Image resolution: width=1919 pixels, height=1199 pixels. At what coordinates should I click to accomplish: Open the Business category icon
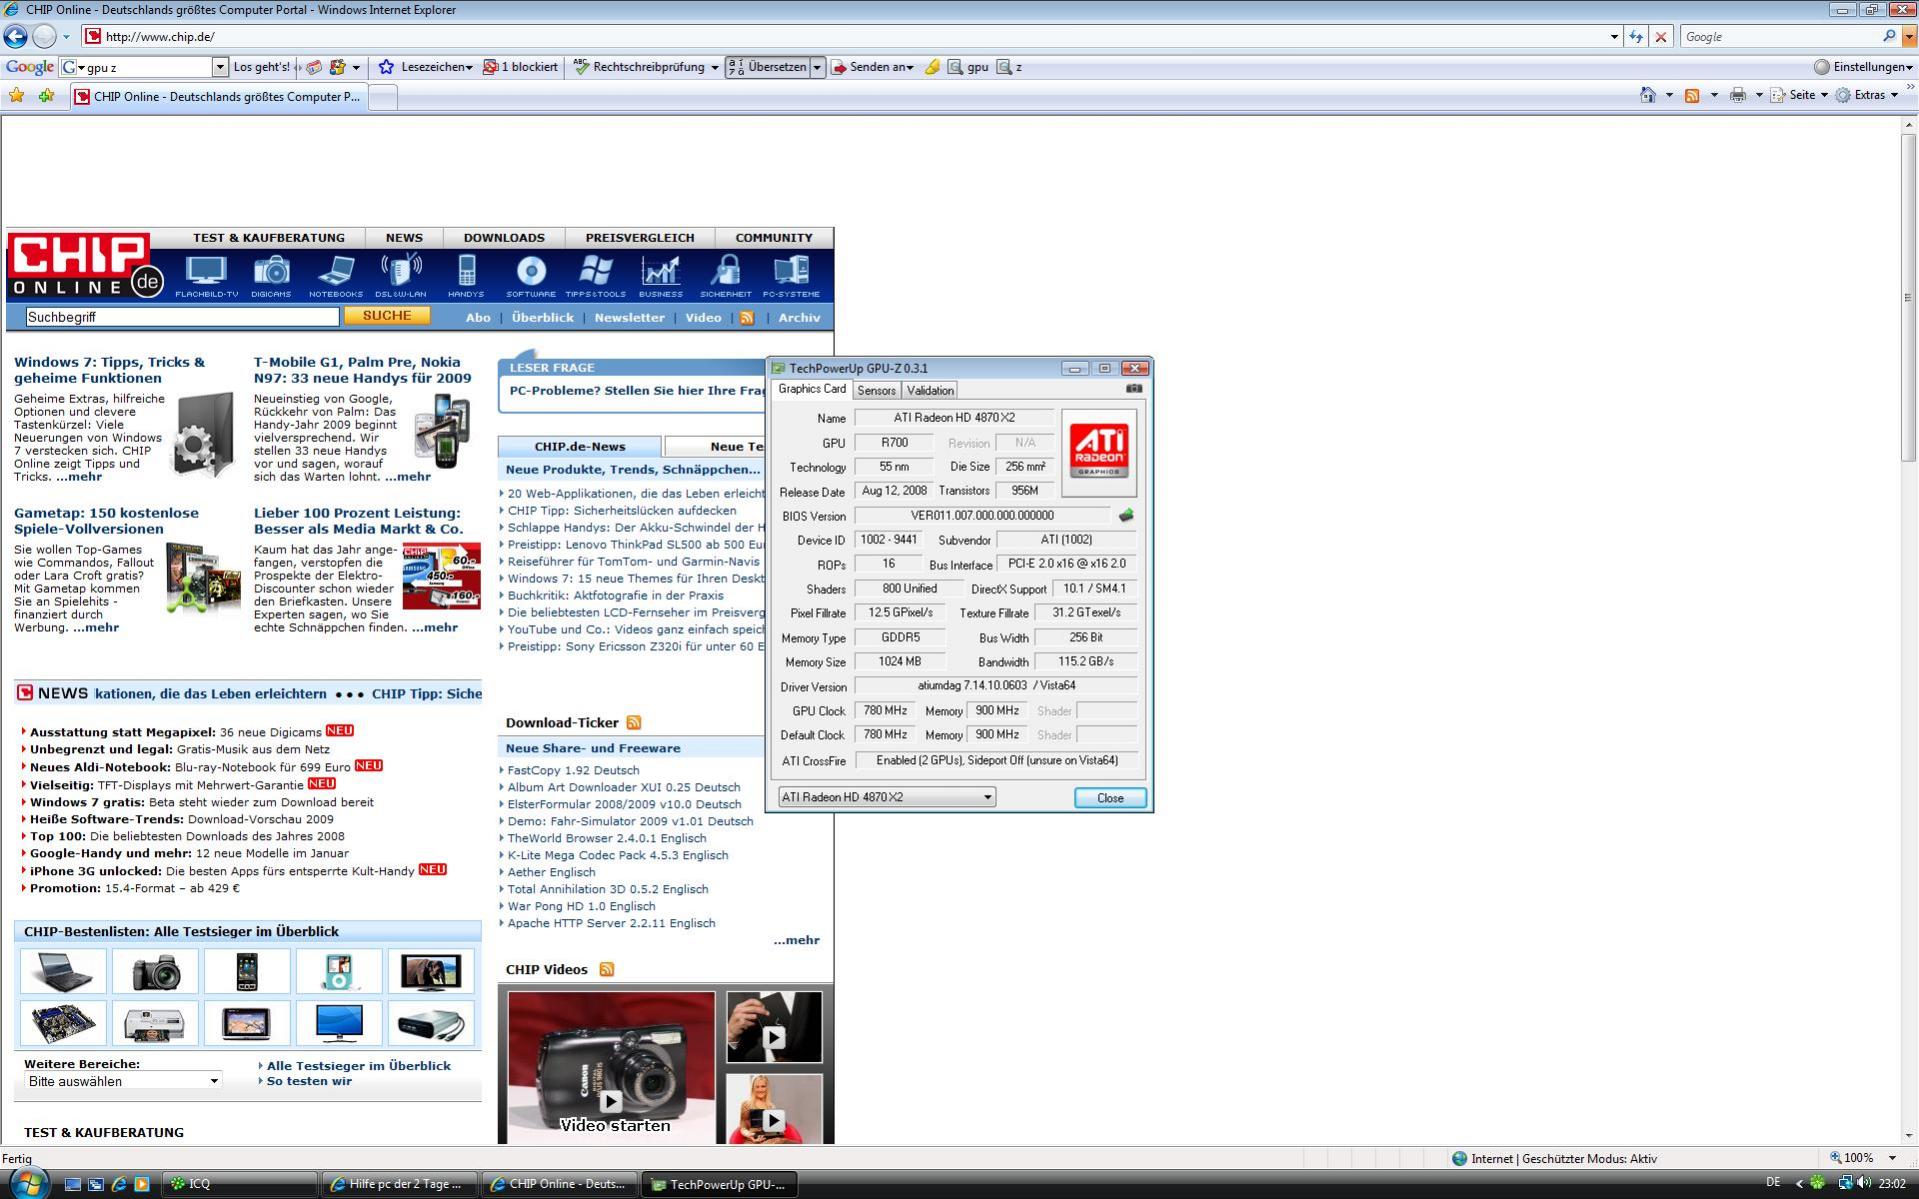pos(661,276)
